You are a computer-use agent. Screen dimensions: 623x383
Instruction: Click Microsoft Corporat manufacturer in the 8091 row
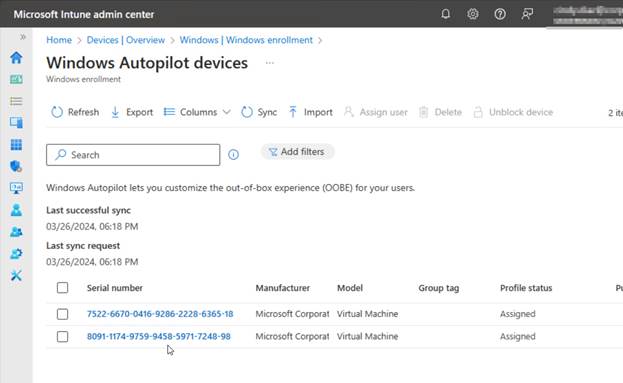point(292,337)
